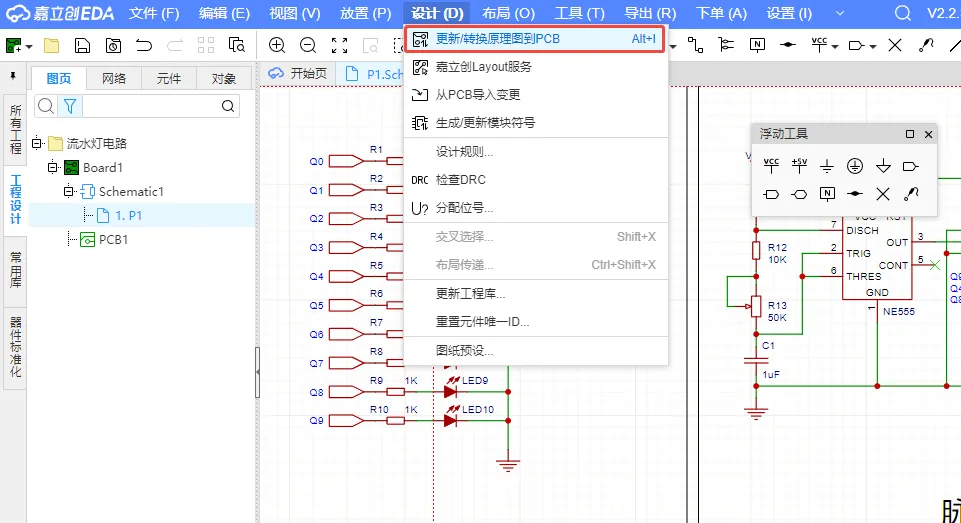Screen dimensions: 961x523
Task: Click the Undo arrow icon
Action: click(x=144, y=45)
